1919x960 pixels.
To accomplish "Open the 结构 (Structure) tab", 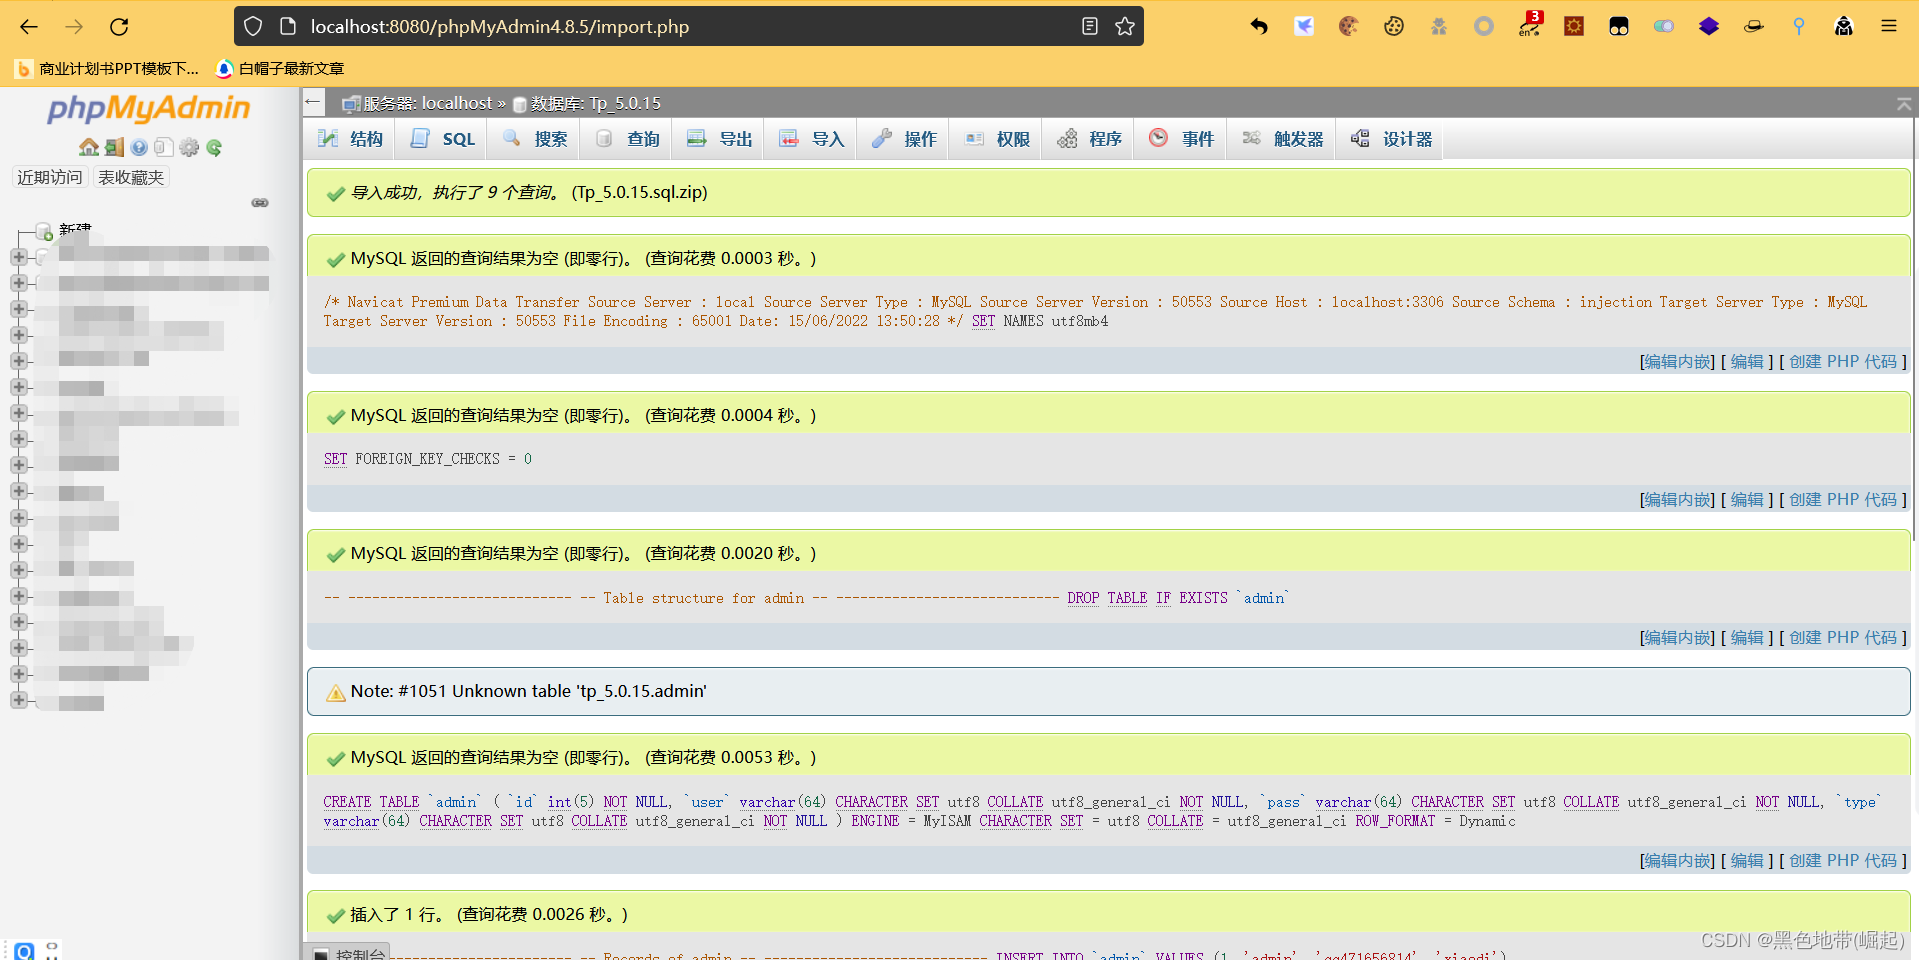I will 351,139.
